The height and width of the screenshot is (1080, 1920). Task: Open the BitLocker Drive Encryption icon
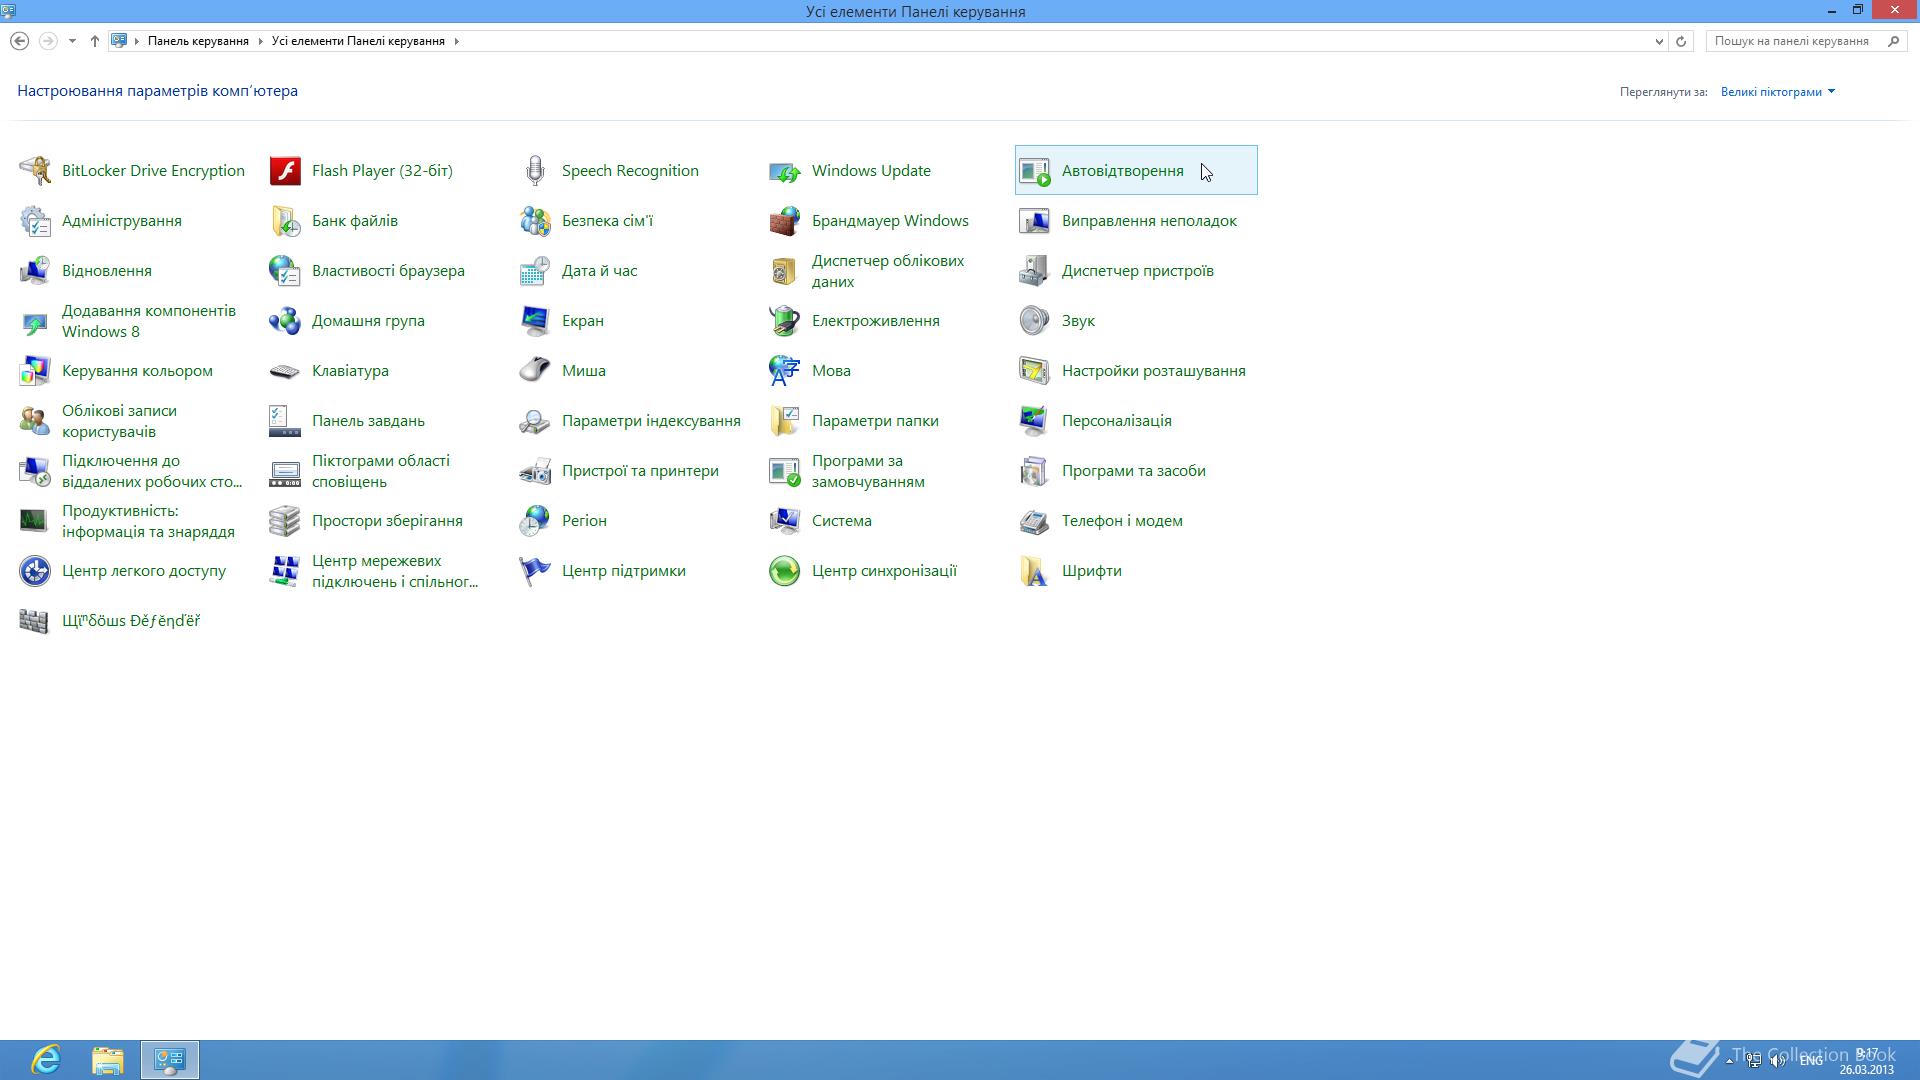pos(35,171)
